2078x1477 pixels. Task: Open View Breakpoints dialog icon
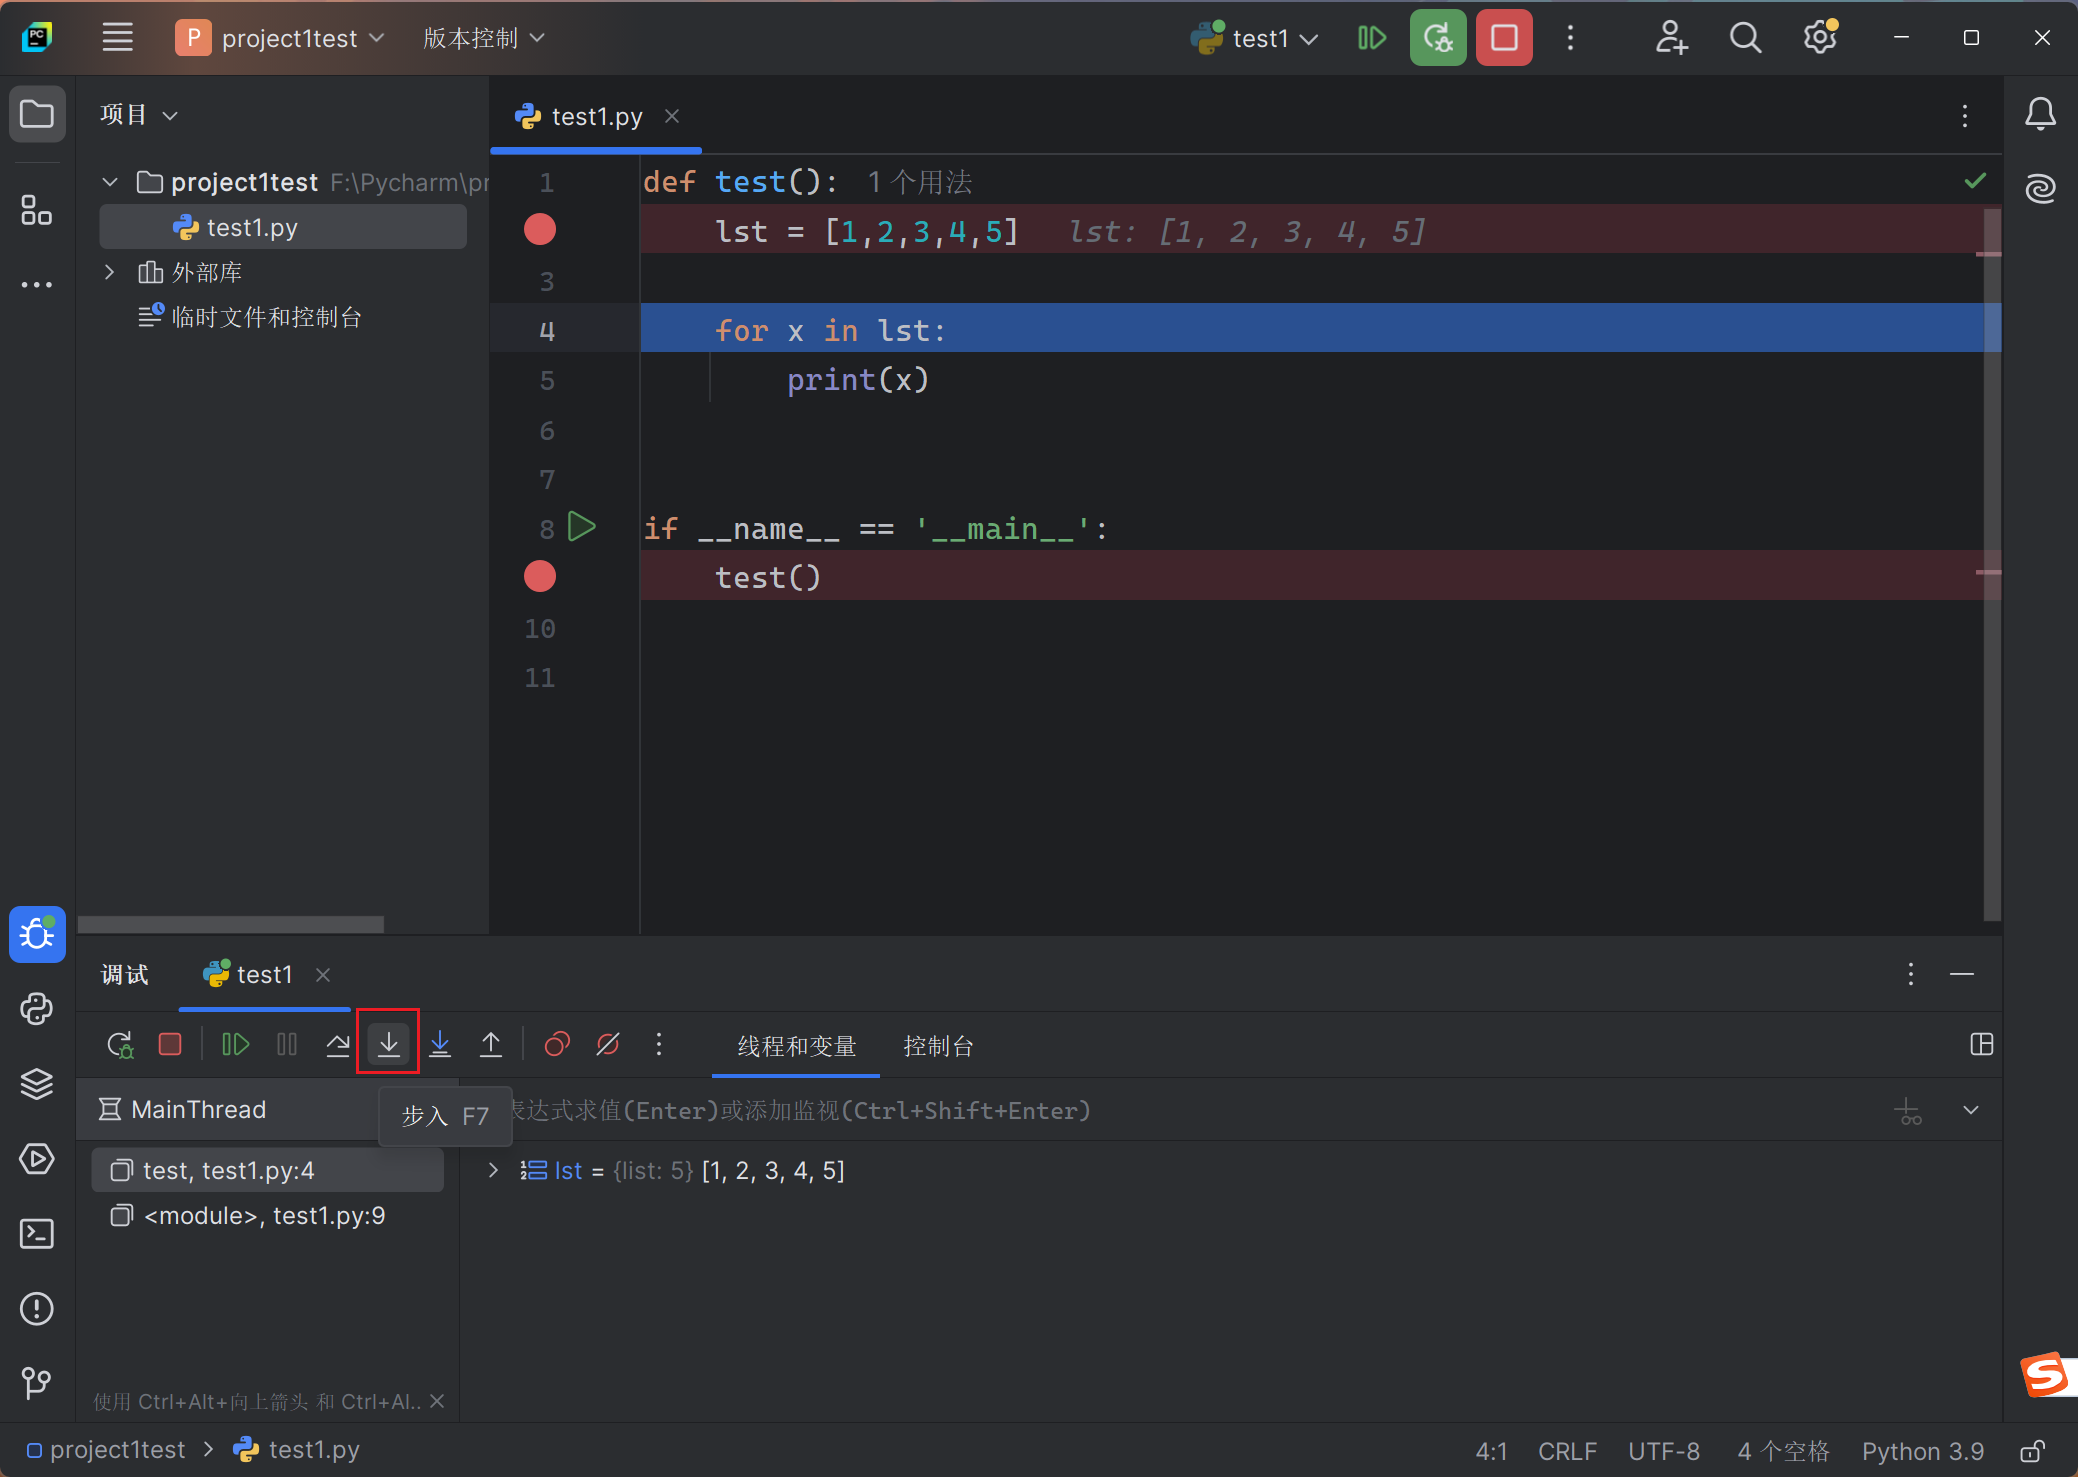coord(557,1045)
